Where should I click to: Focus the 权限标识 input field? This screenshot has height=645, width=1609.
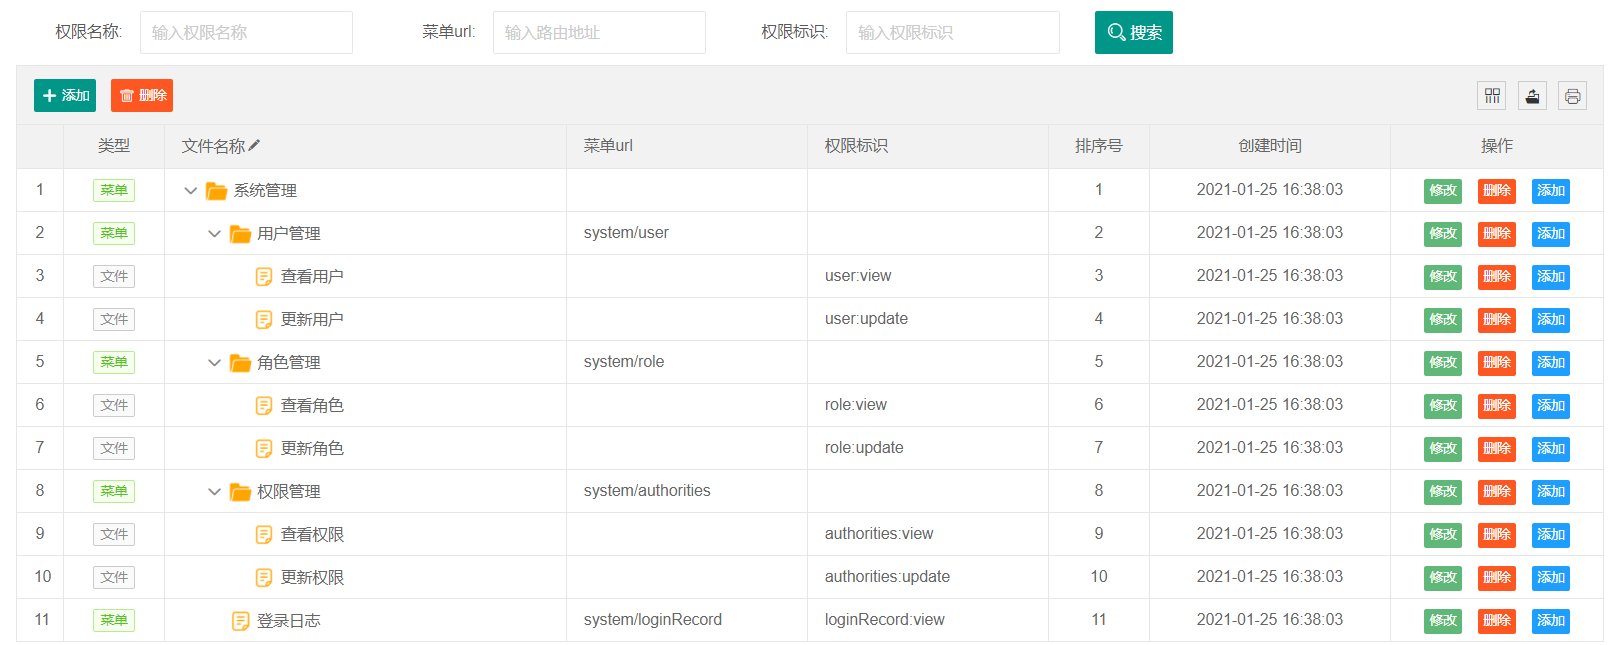coord(952,32)
